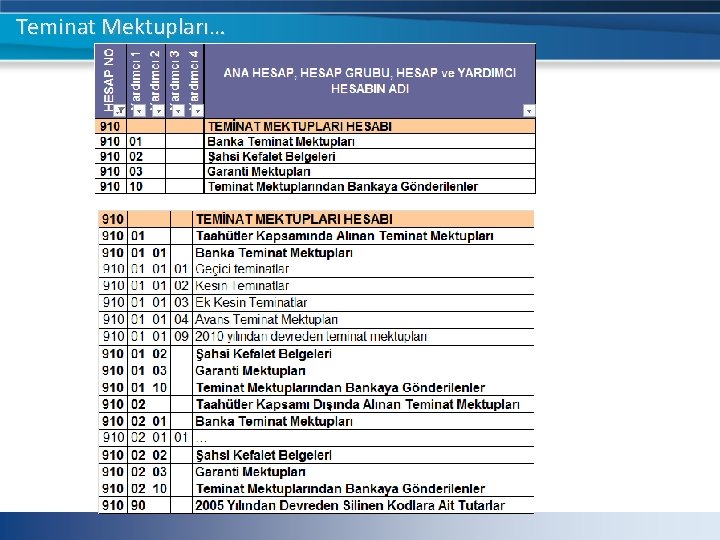
Task: Select 'Şahsi Kefalet Belgeleri' in row 910 02
Action: coord(271,157)
